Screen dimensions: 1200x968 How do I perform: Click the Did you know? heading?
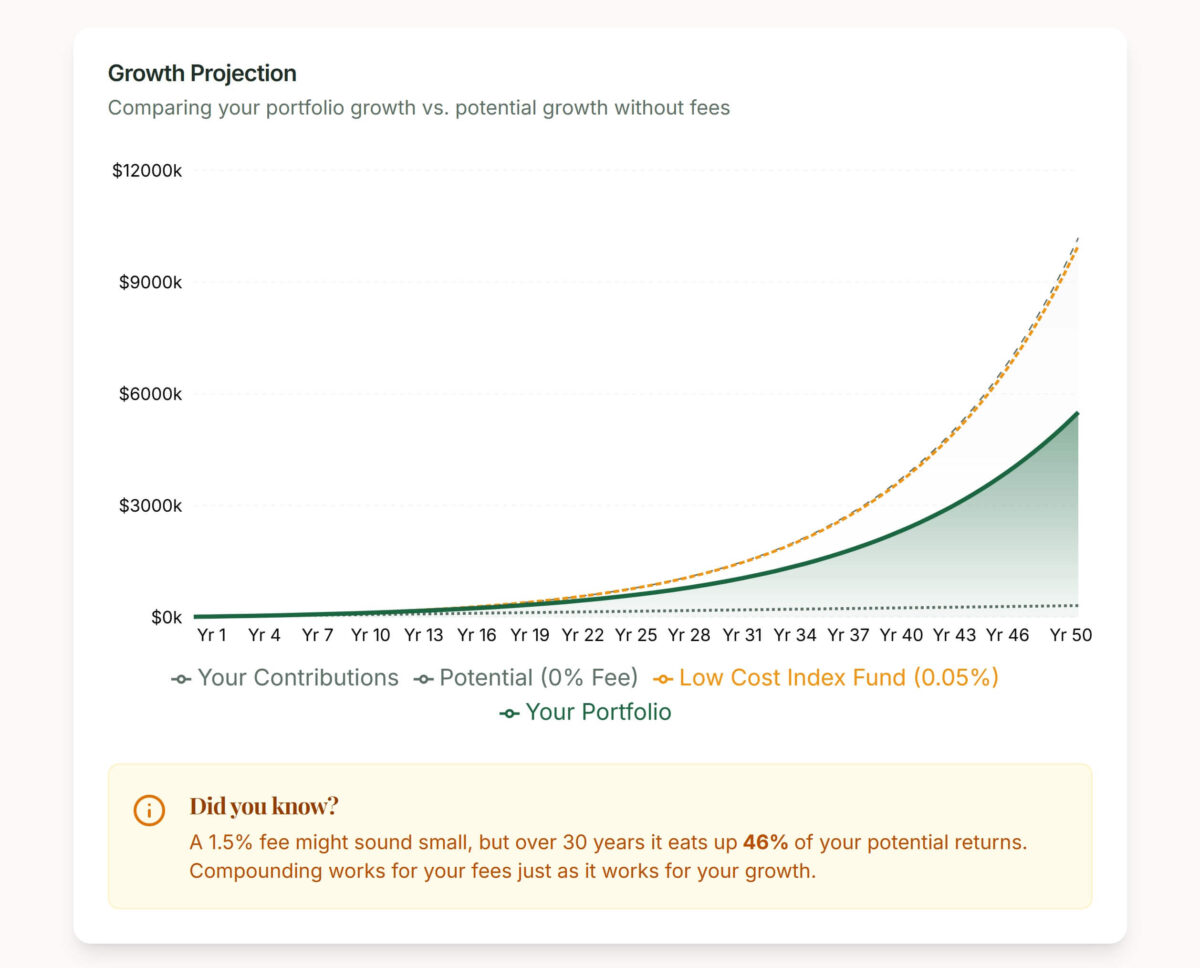click(x=264, y=806)
